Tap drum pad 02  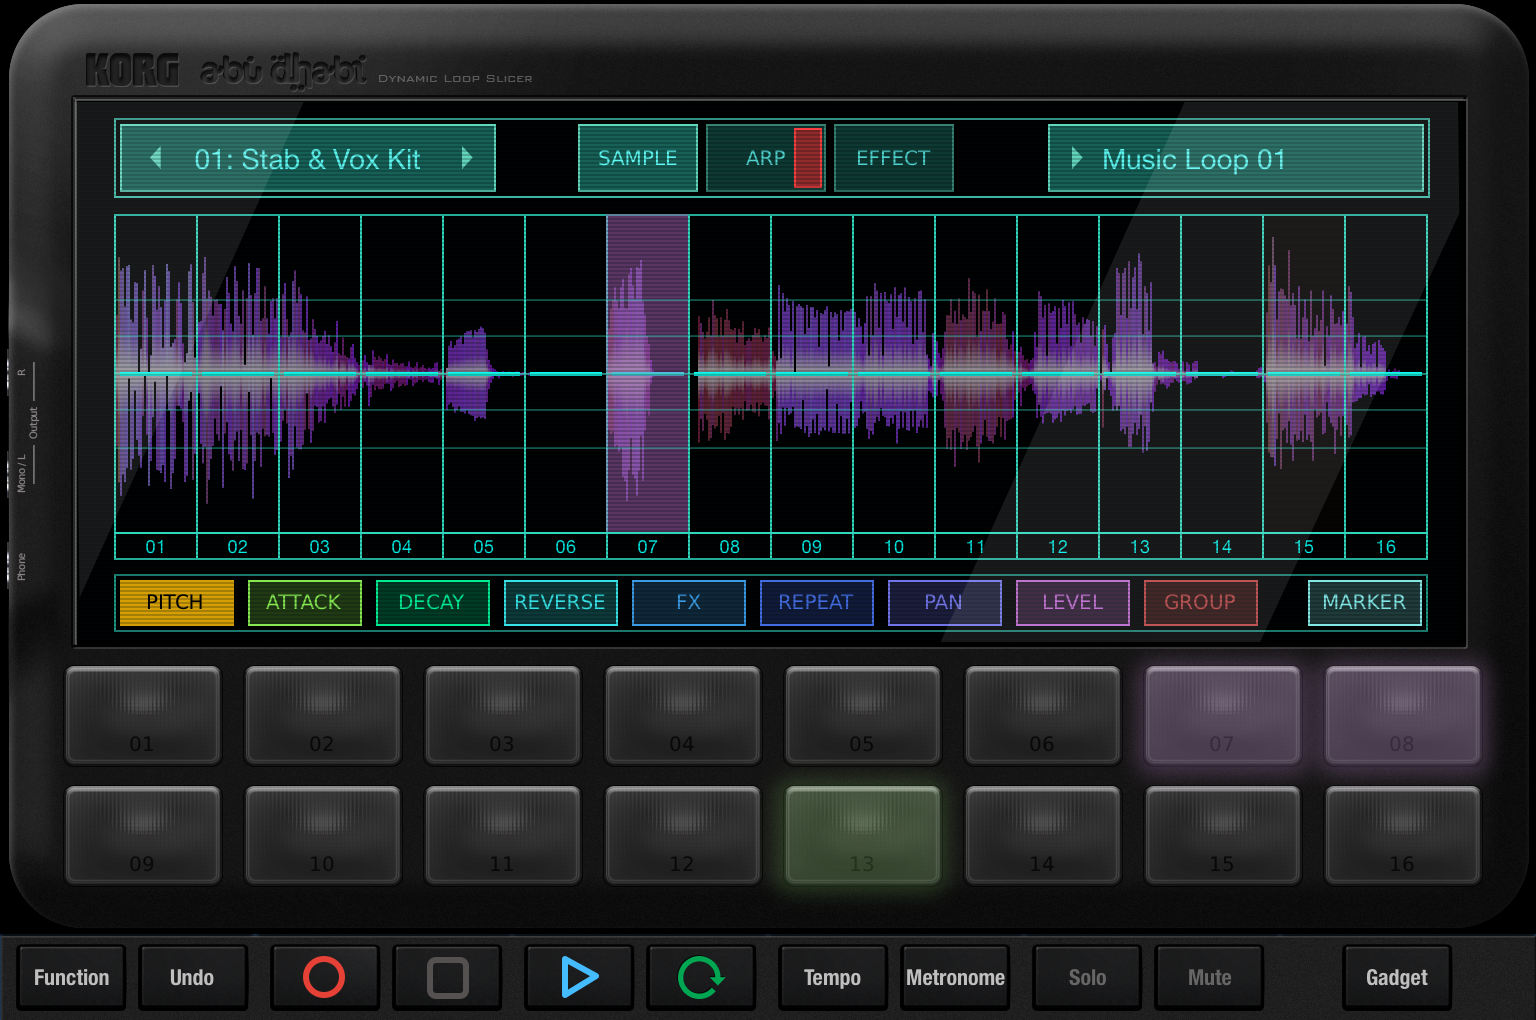coord(323,715)
